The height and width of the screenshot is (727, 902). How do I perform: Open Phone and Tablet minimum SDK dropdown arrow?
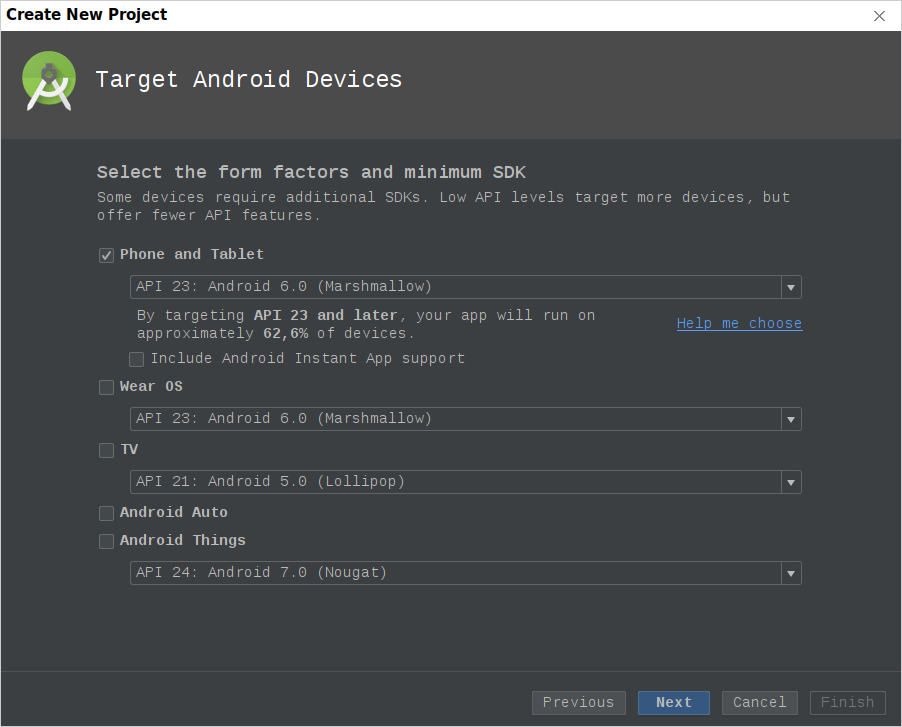tap(791, 287)
